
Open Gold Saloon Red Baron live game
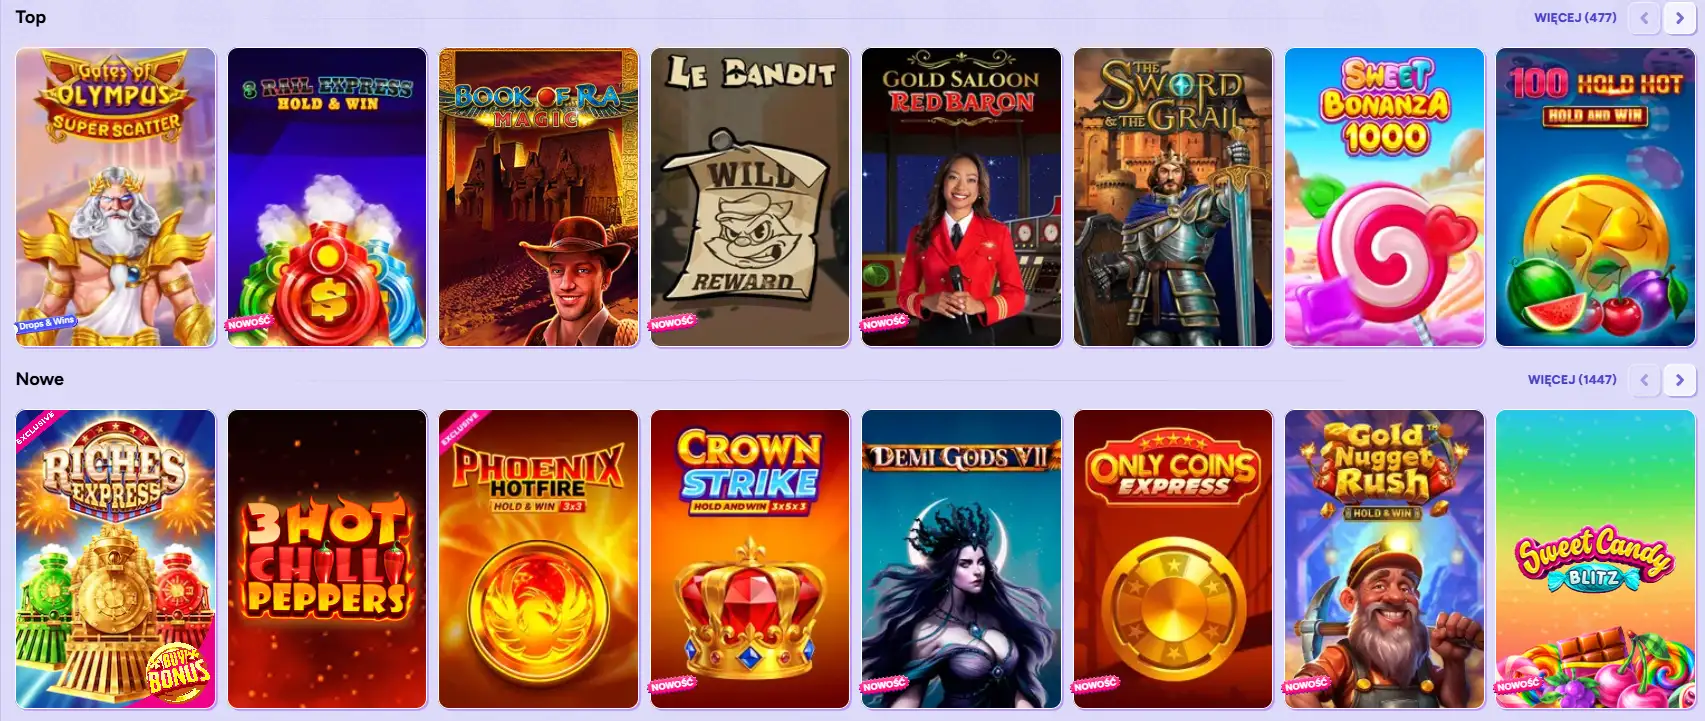[962, 197]
